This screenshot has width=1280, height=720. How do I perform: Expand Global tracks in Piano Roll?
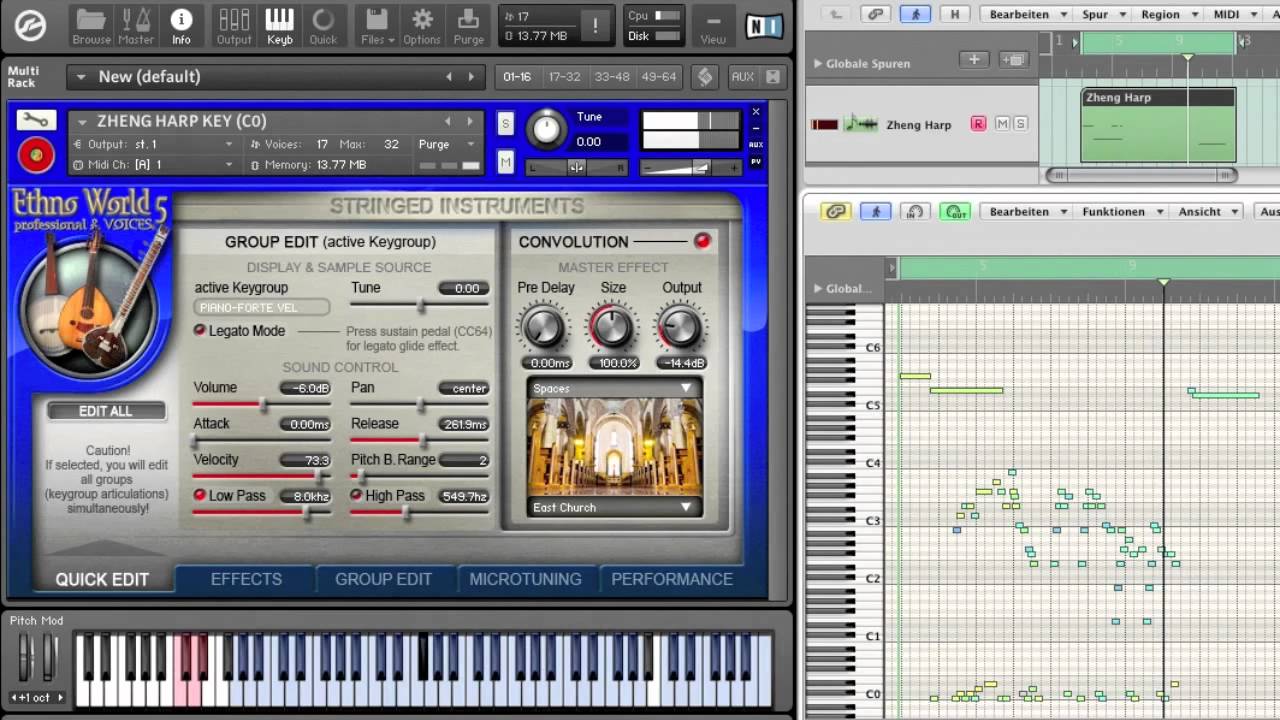818,289
